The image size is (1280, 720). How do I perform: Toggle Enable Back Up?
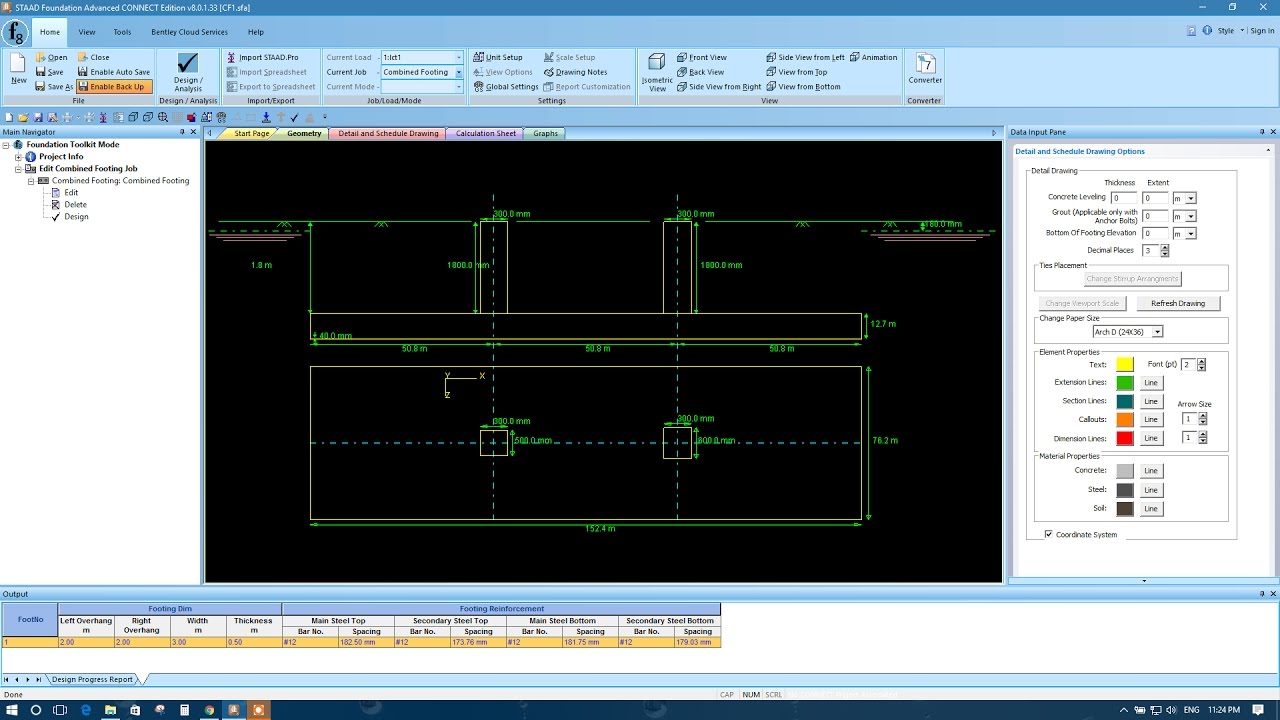tap(113, 86)
